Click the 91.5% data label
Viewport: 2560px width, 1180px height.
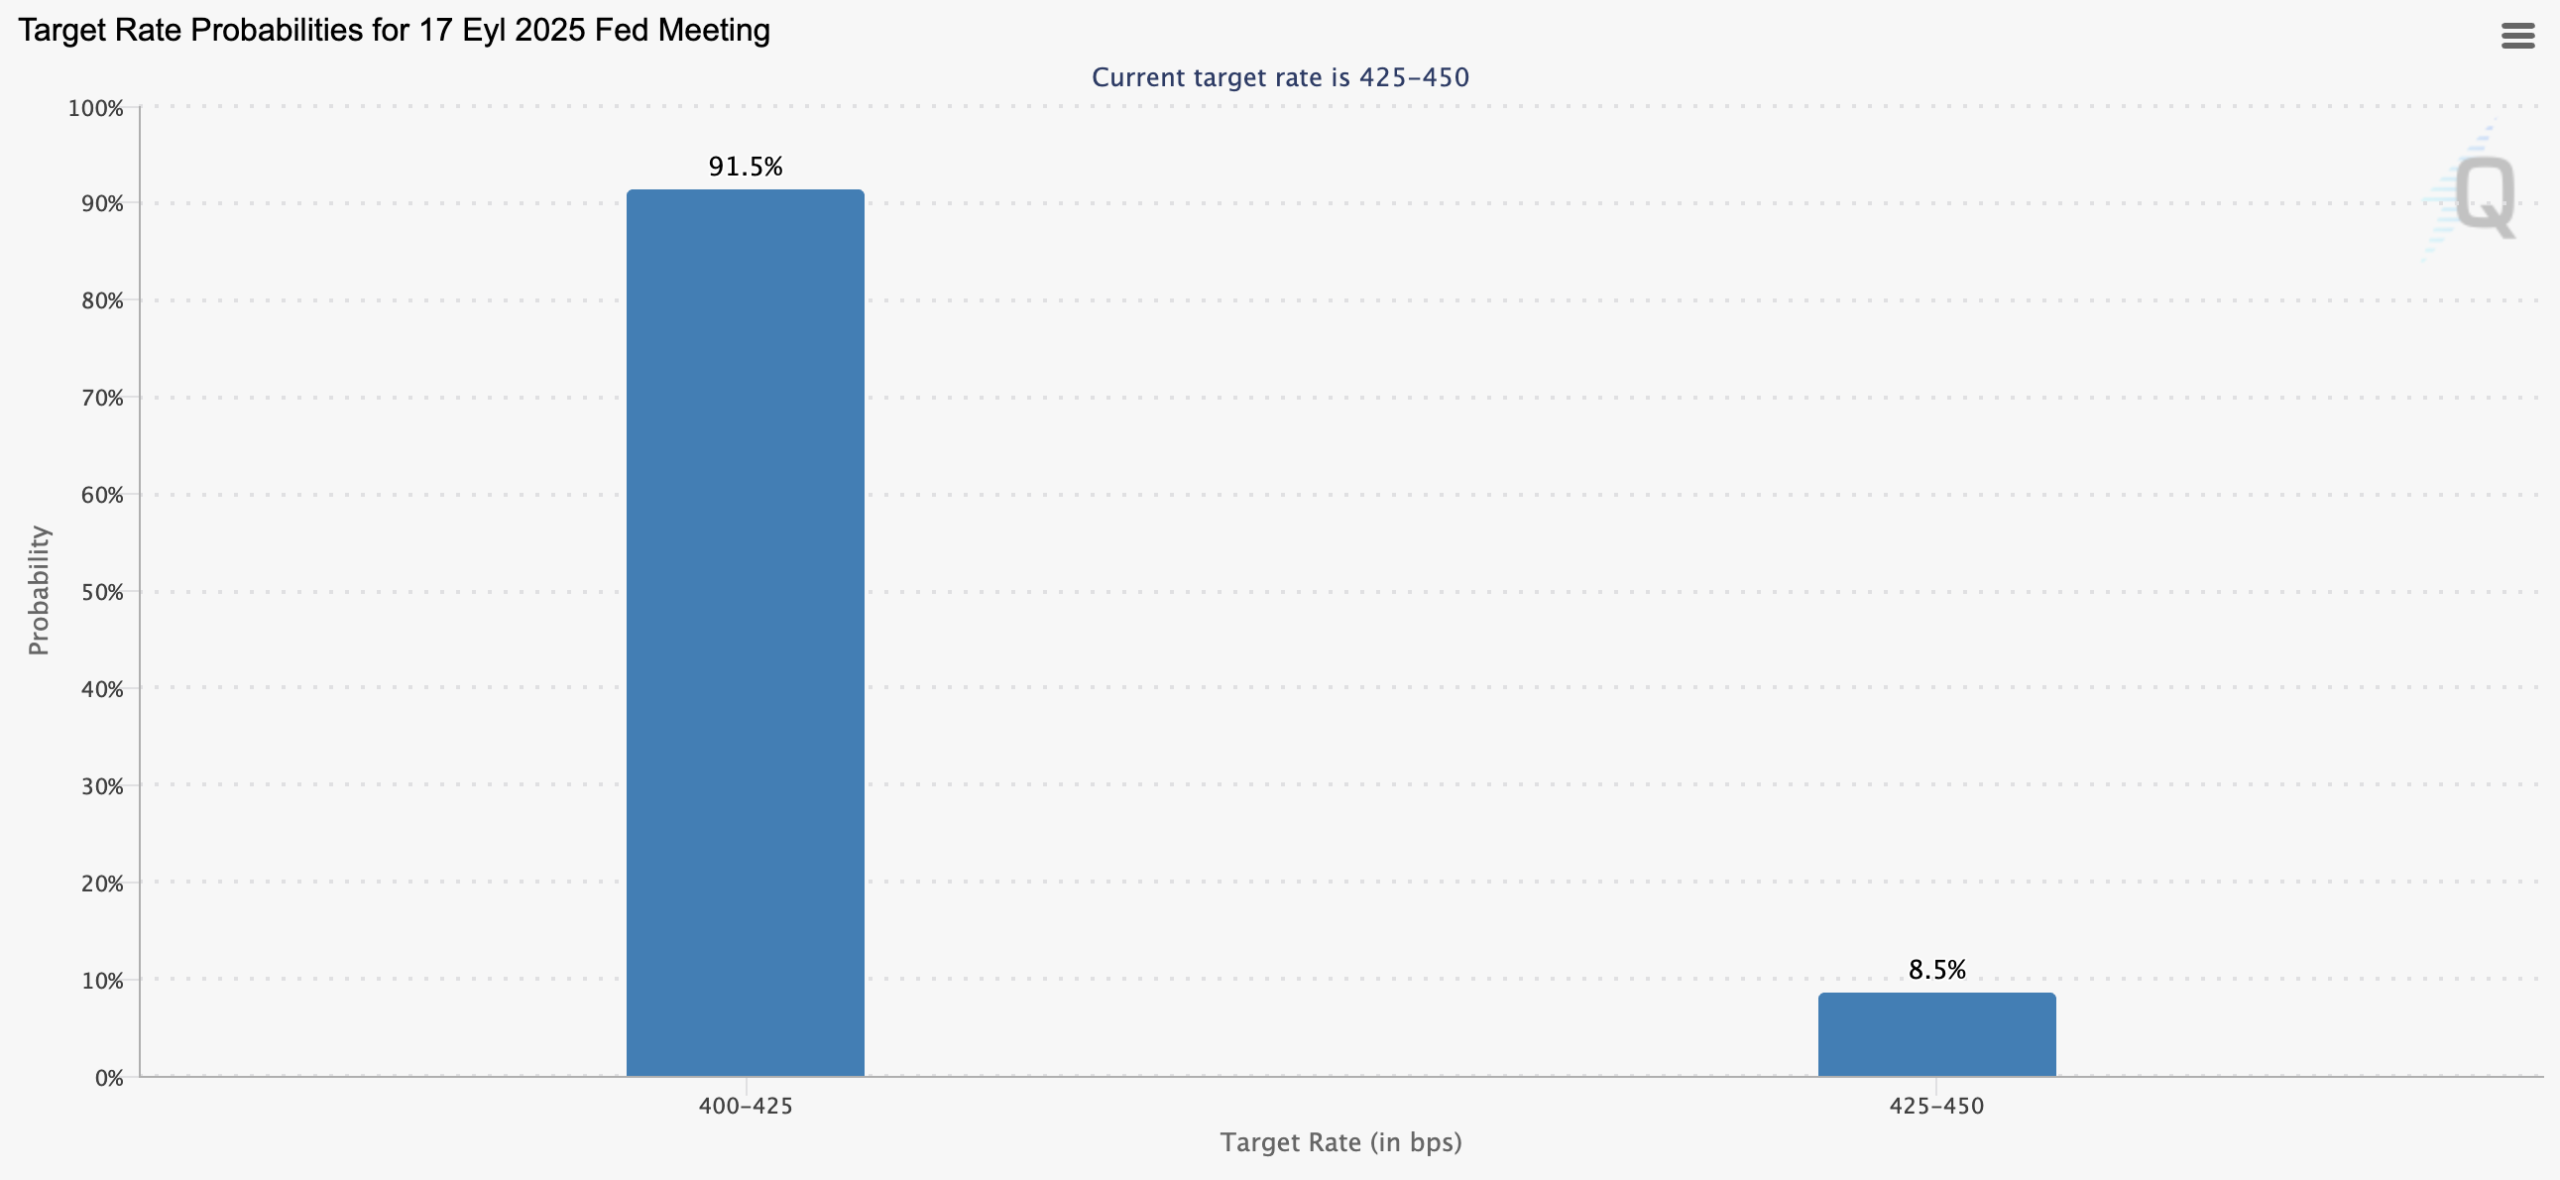tap(745, 166)
